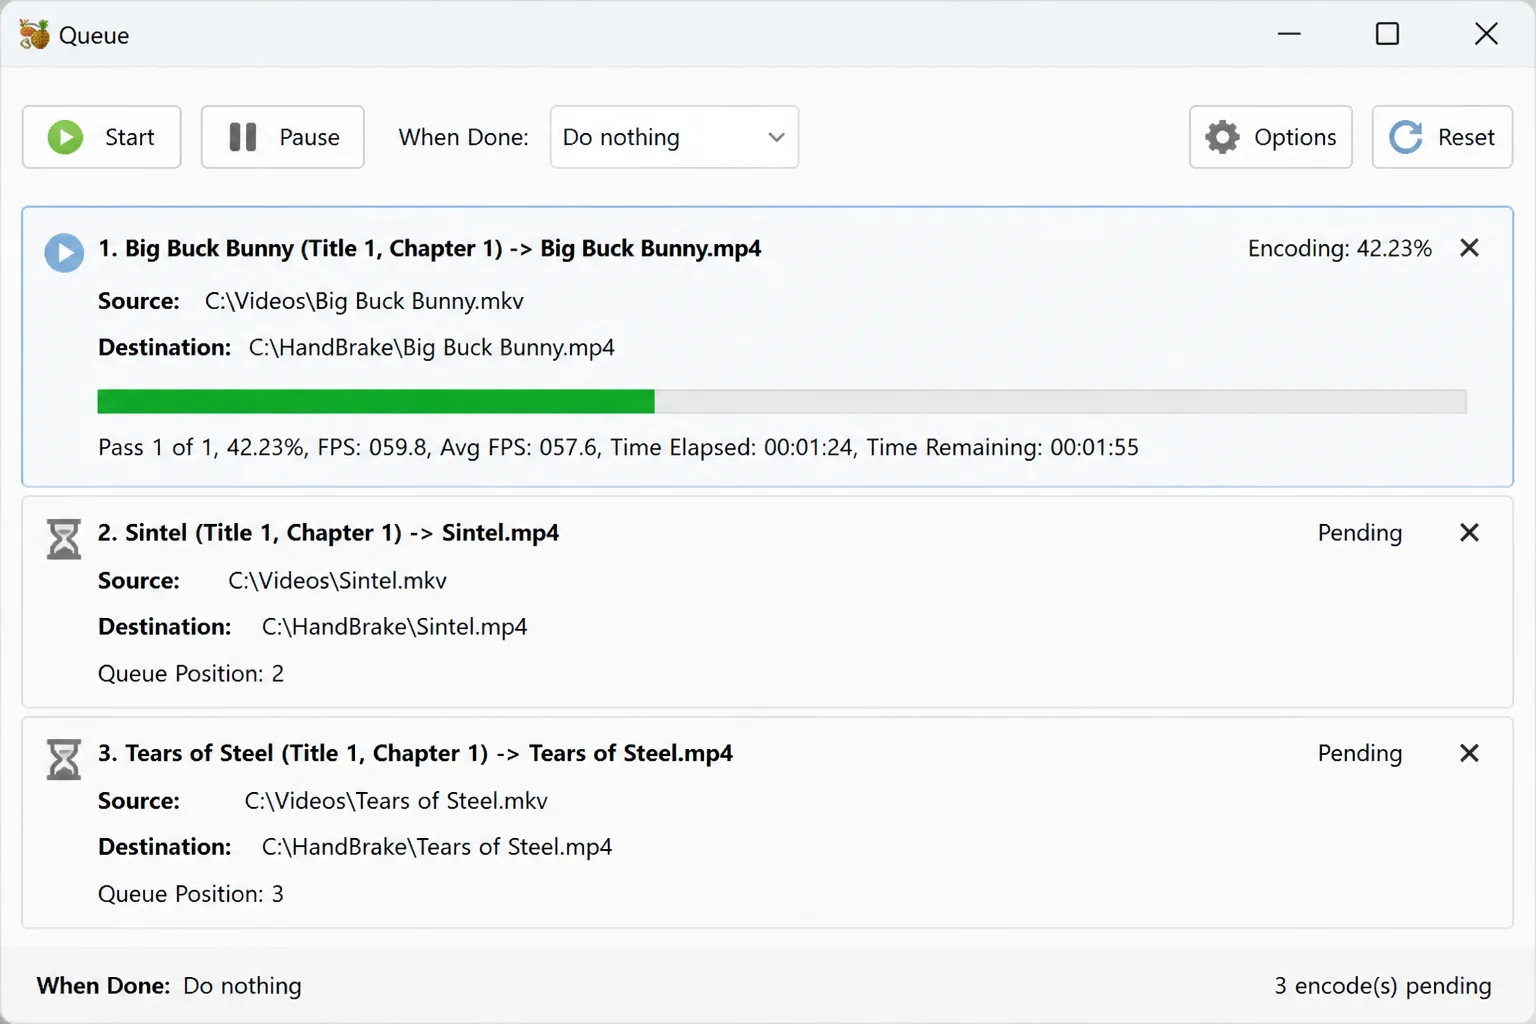Click the Encoding: 42.23% status text
The image size is (1536, 1024).
(1339, 248)
